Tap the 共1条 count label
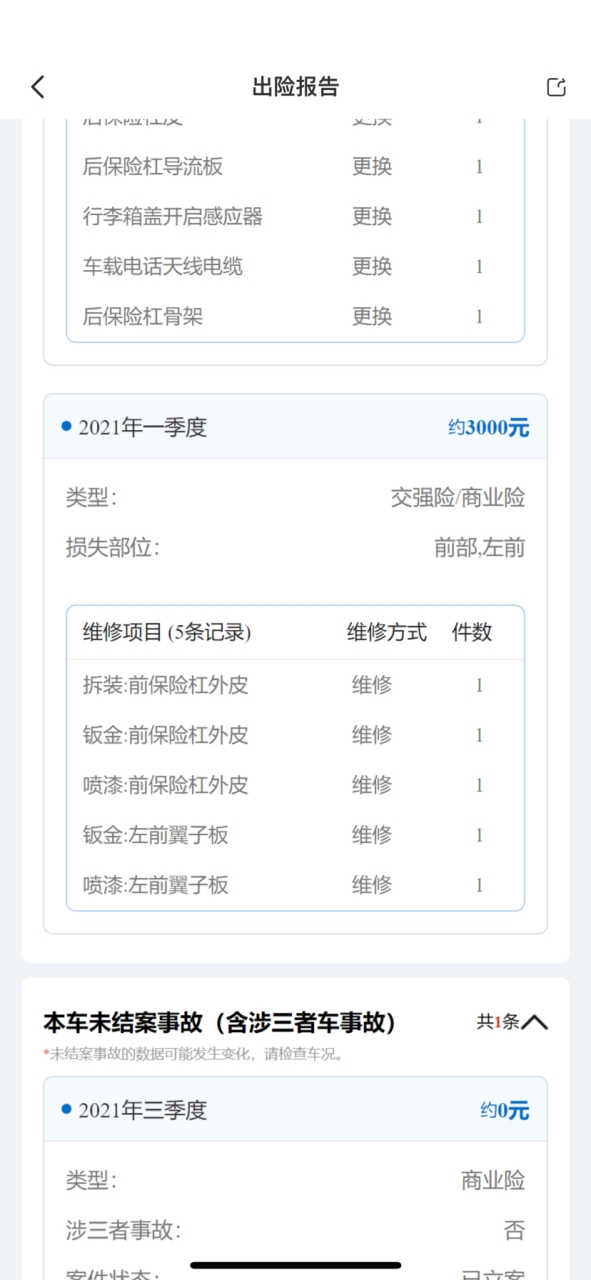This screenshot has height=1280, width=591. (498, 1022)
